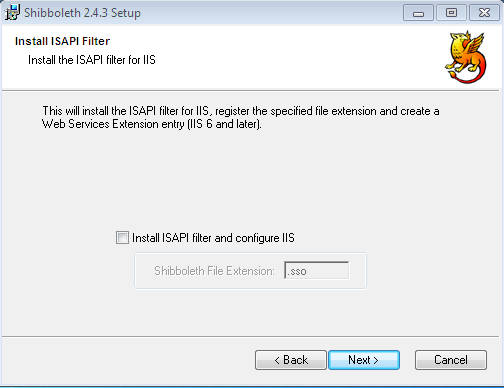Viewport: 504px width, 388px height.
Task: Click the left chevron on the Back button
Action: (x=277, y=360)
